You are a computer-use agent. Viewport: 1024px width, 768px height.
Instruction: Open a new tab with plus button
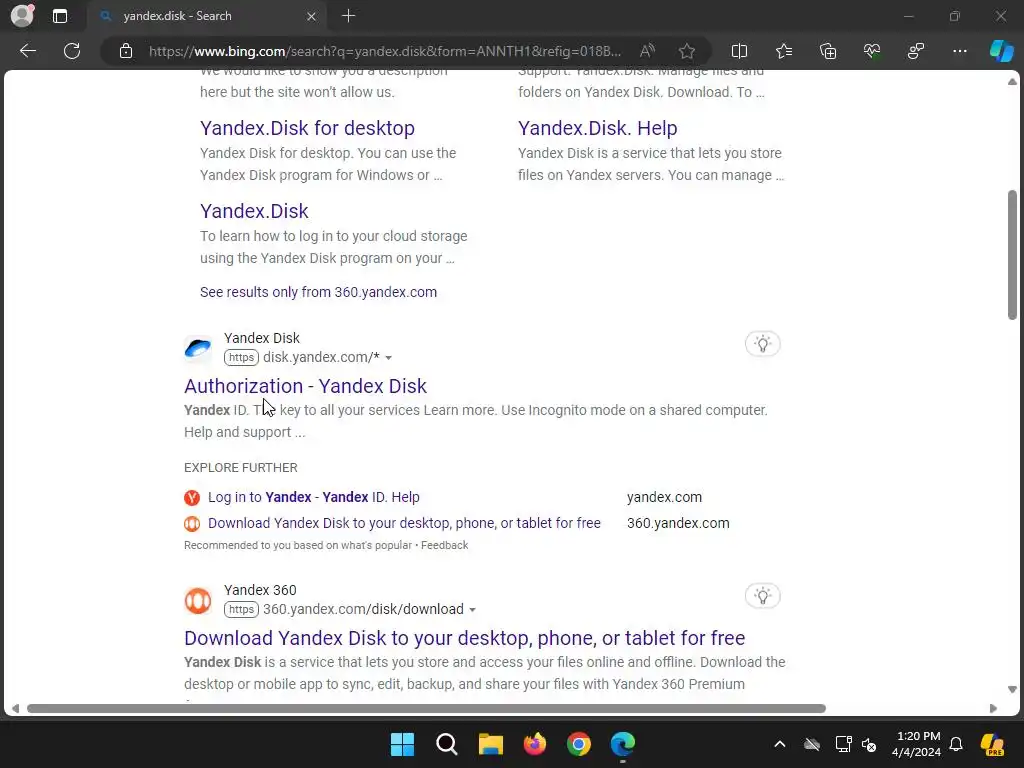(x=349, y=16)
